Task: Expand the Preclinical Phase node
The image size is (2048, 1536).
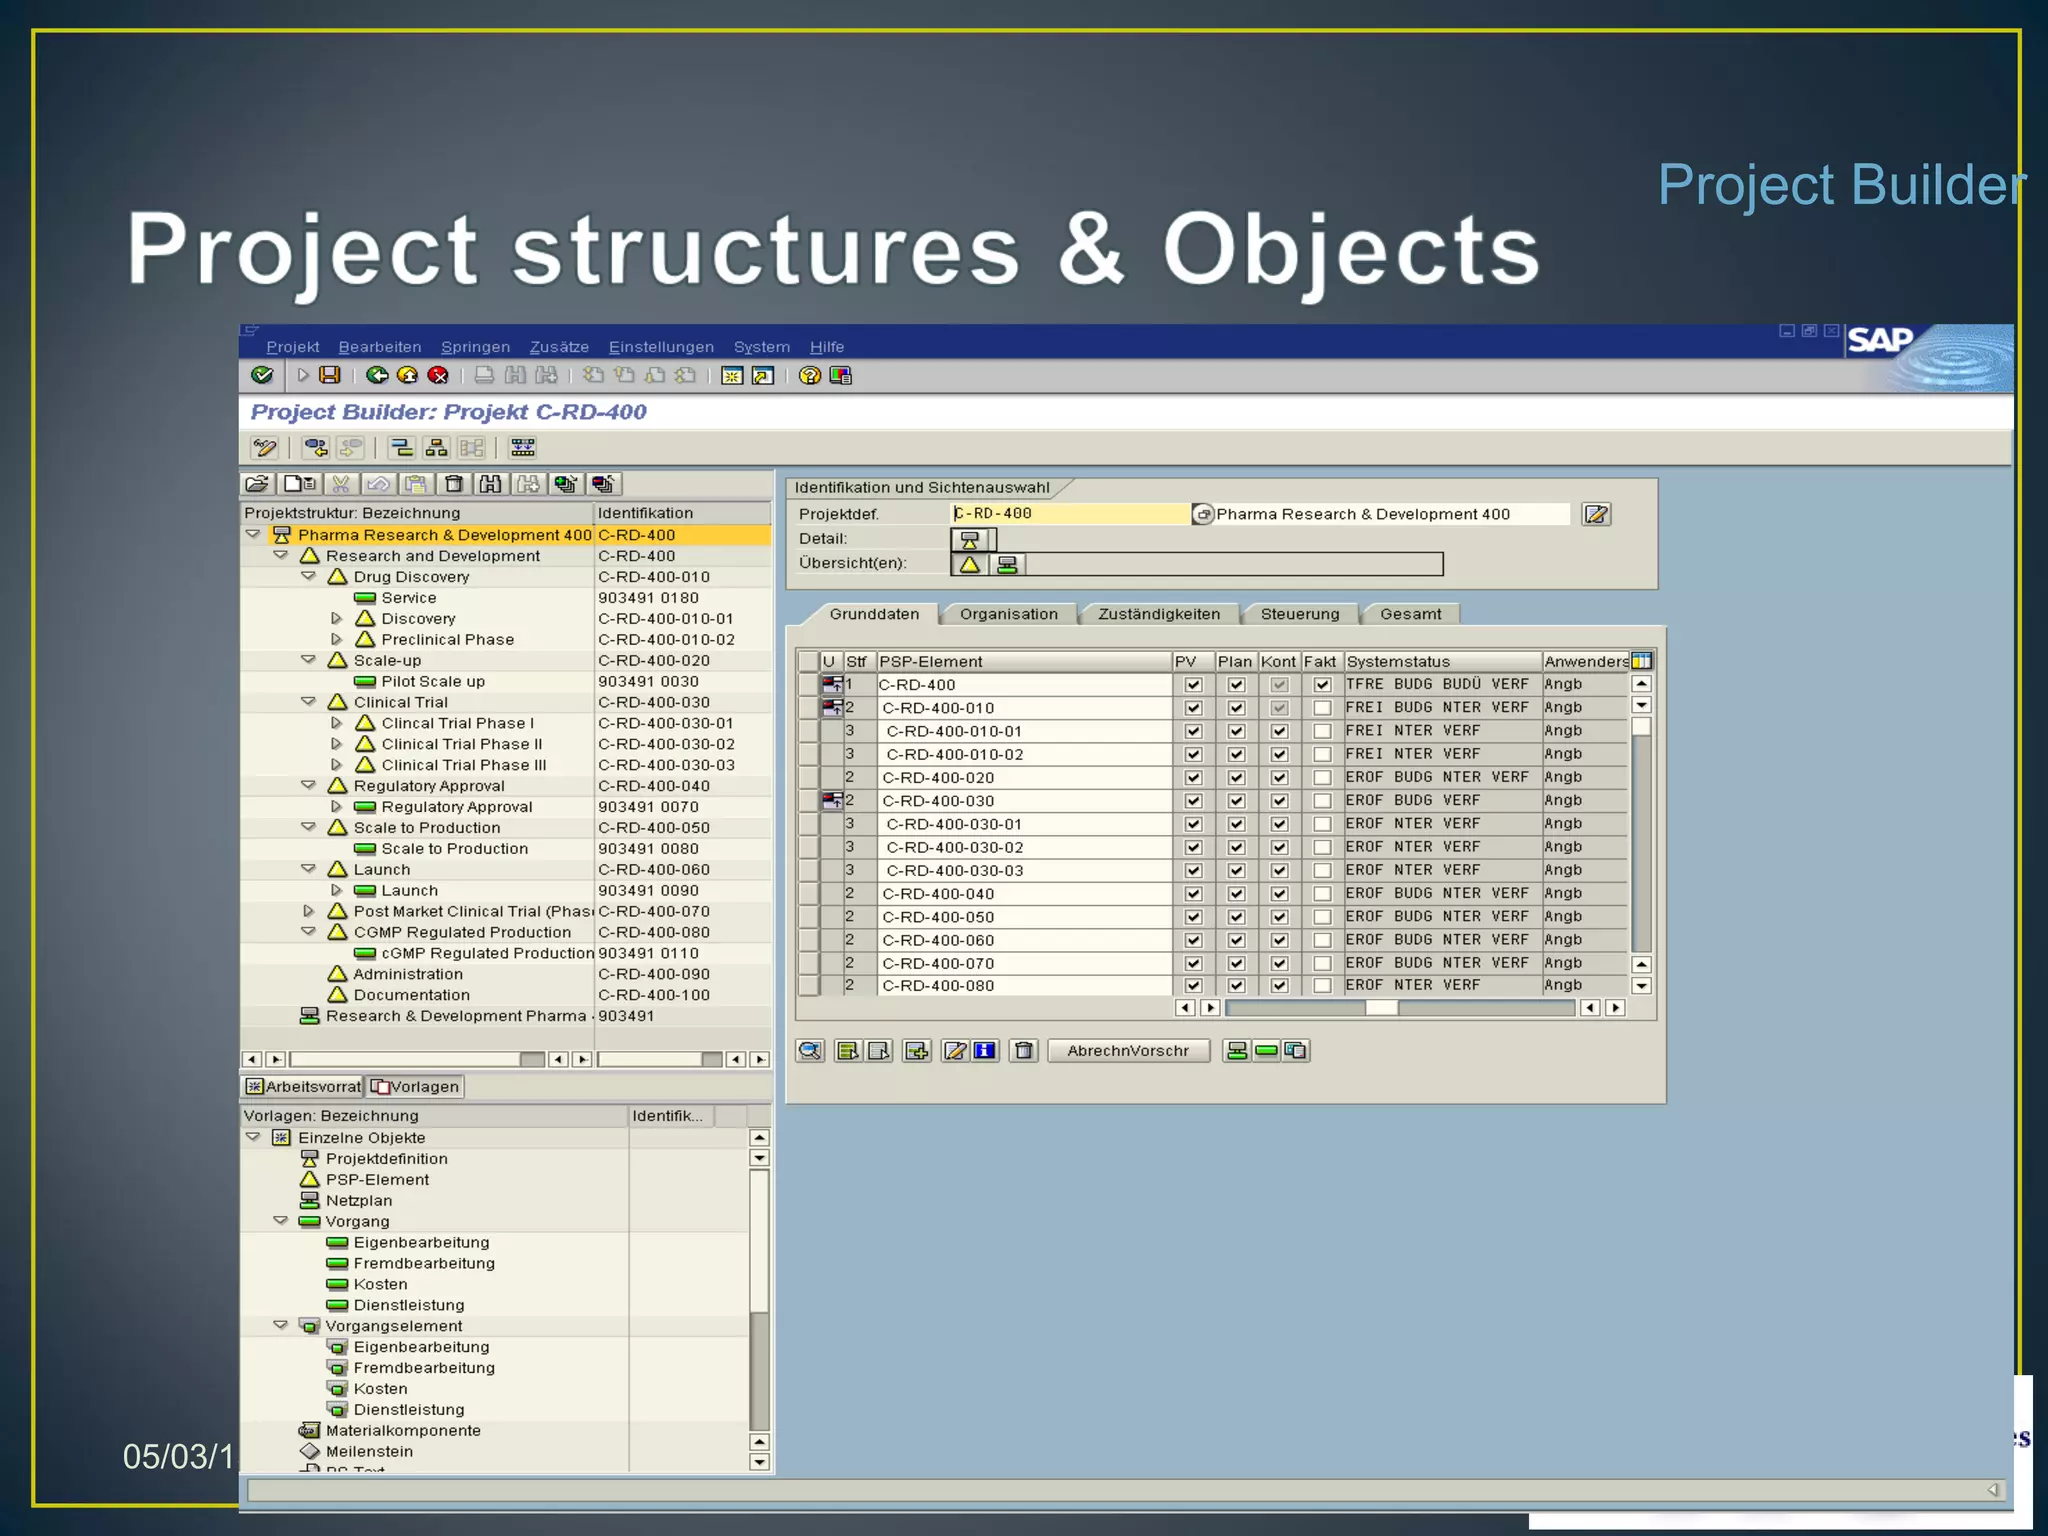Action: point(336,640)
